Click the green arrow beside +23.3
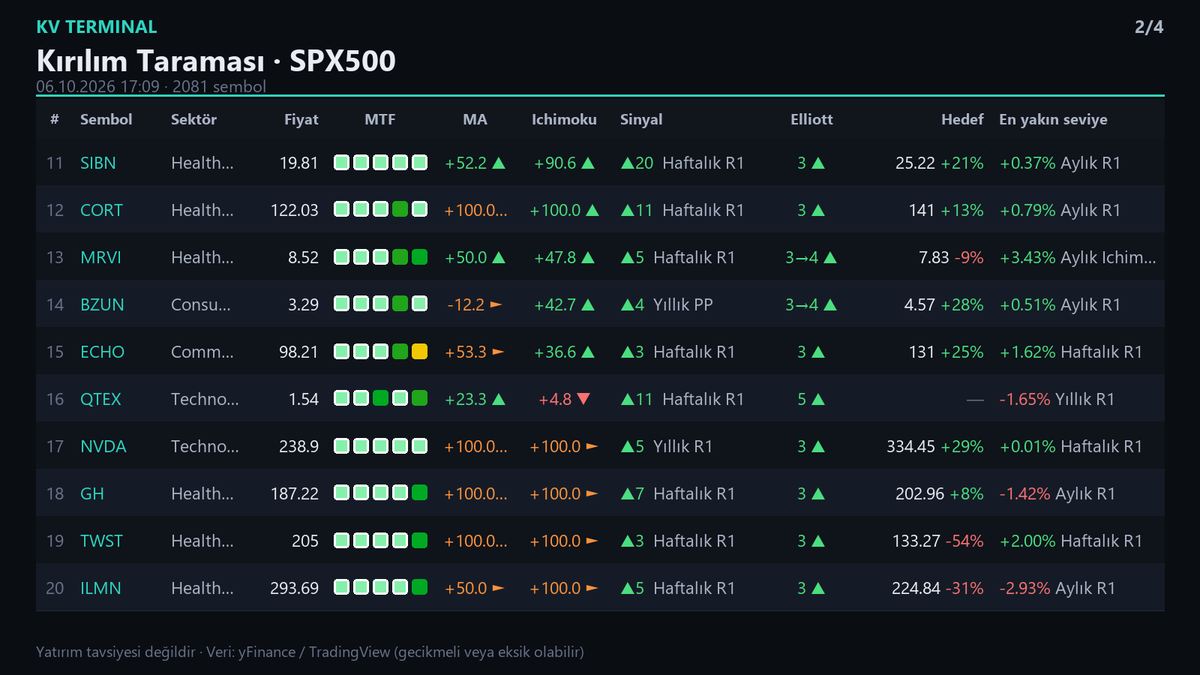Viewport: 1200px width, 675px height. [499, 399]
